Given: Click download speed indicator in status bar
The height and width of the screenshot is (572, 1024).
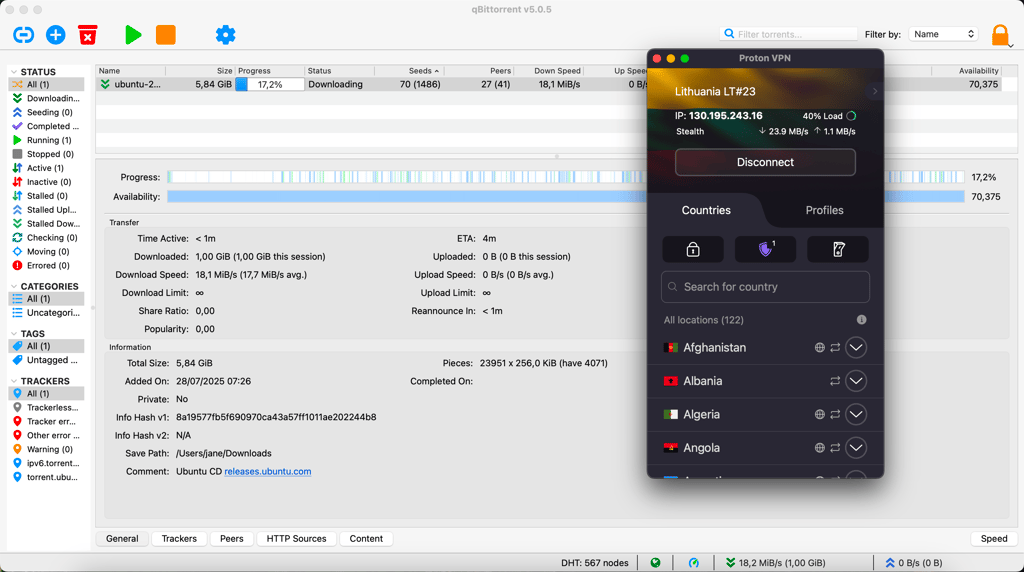Looking at the screenshot, I should (775, 563).
